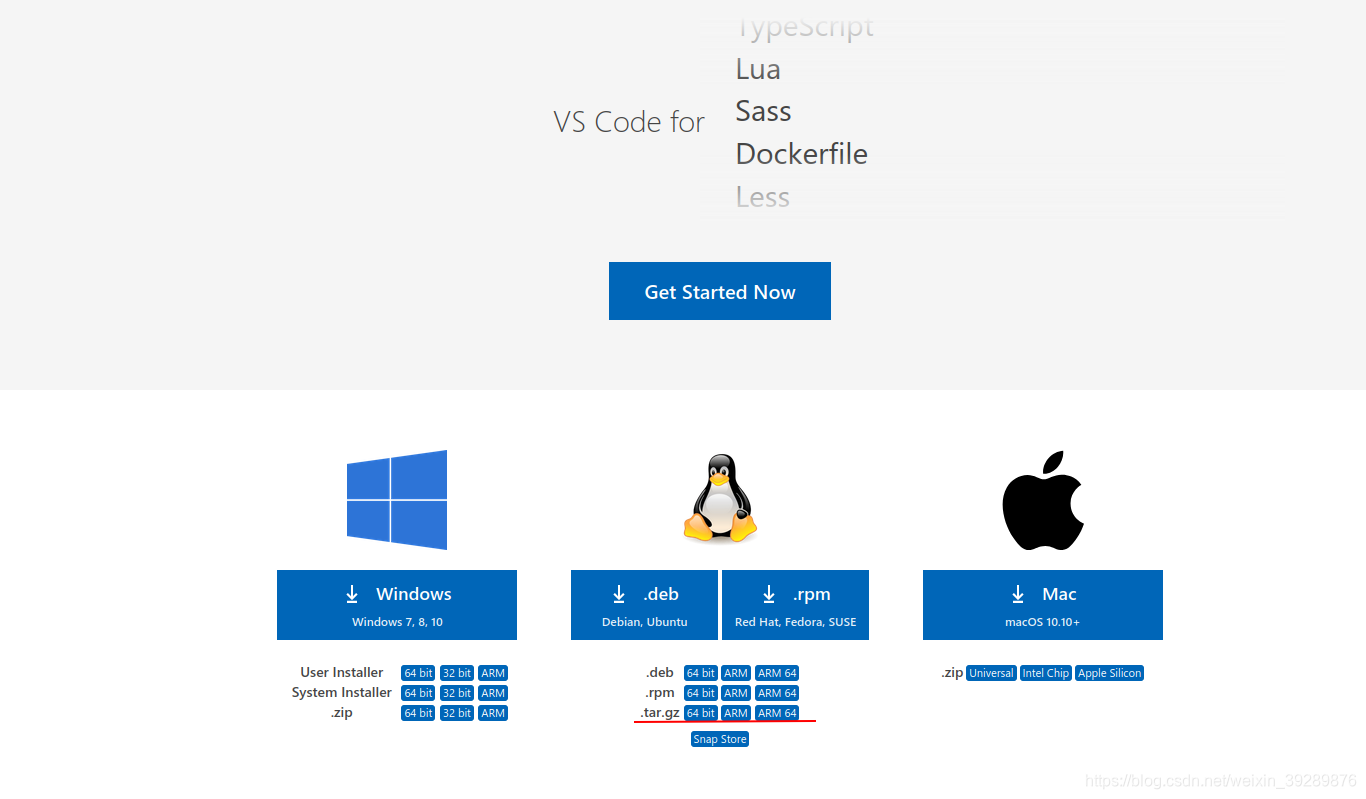Click the download arrow on the .deb button
This screenshot has height=799, width=1366.
coord(617,593)
